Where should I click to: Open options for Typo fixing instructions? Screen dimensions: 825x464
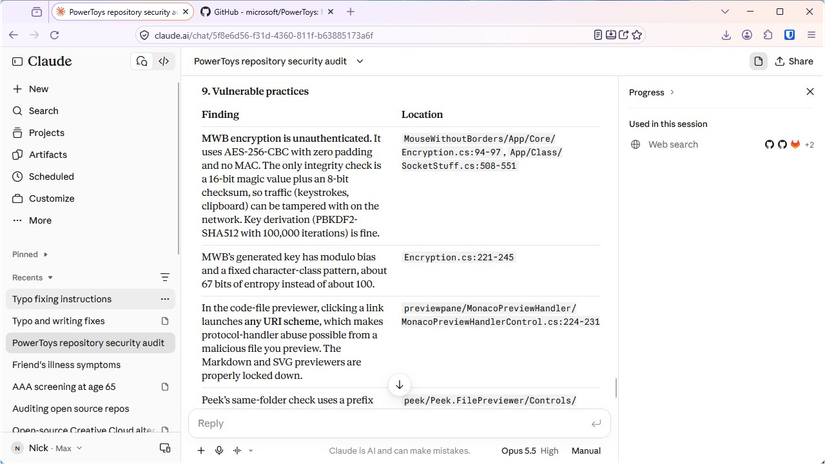pos(165,299)
